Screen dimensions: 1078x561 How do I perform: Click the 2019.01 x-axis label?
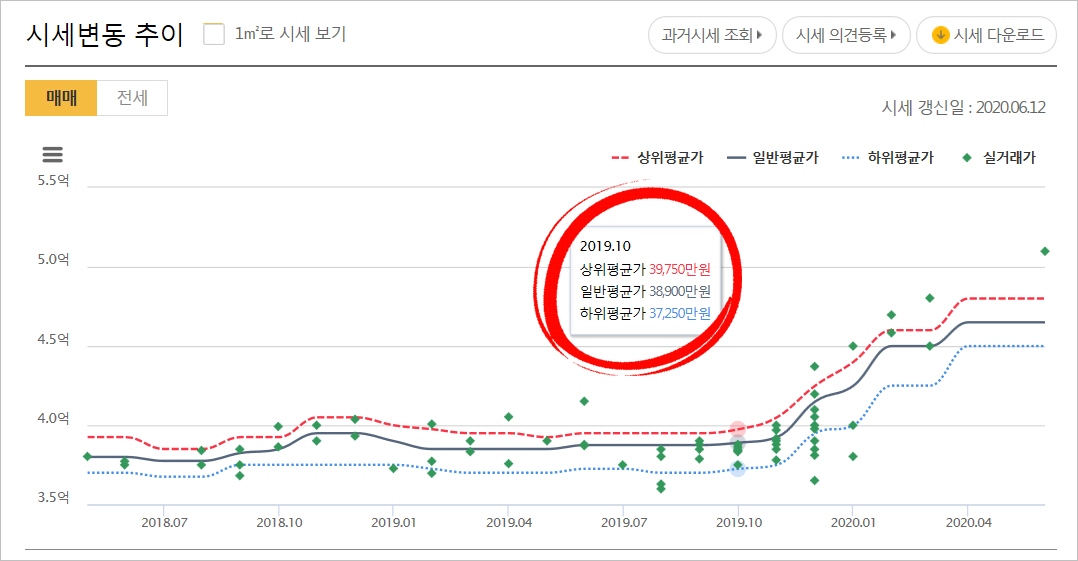click(x=394, y=522)
